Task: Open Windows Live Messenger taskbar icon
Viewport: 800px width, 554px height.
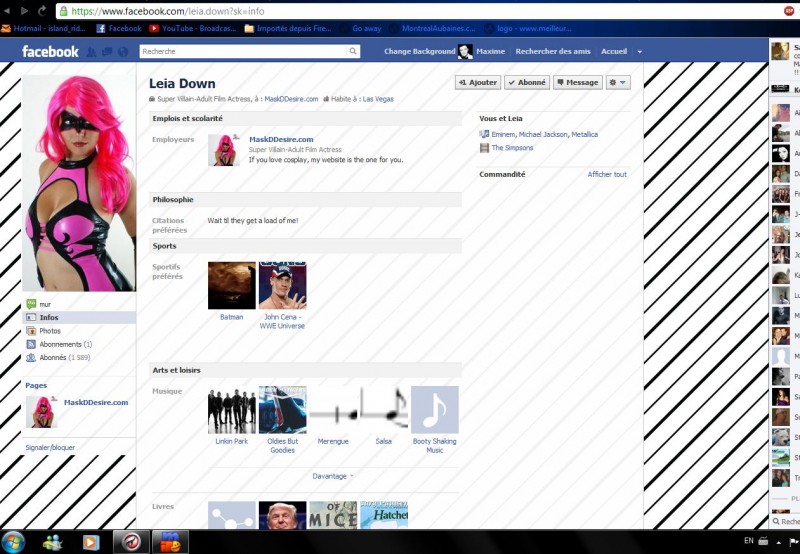Action: tap(53, 542)
